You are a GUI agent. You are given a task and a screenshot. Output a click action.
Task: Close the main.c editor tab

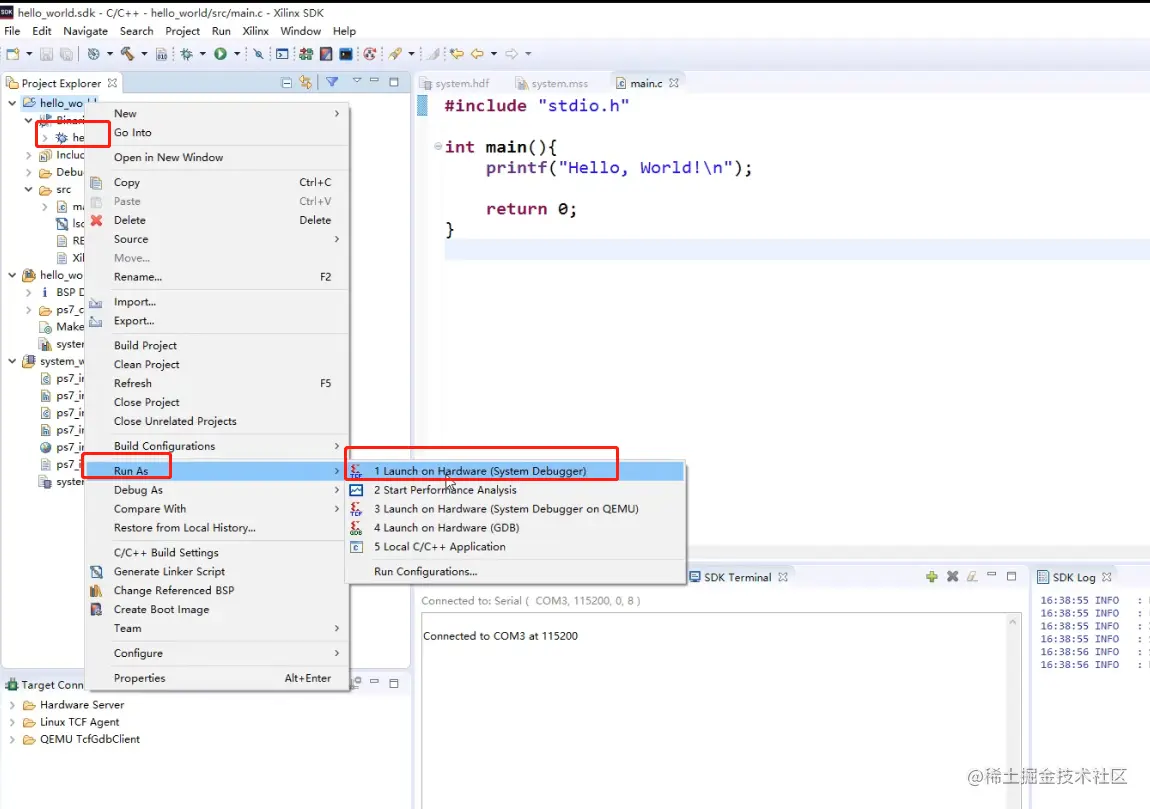point(674,83)
